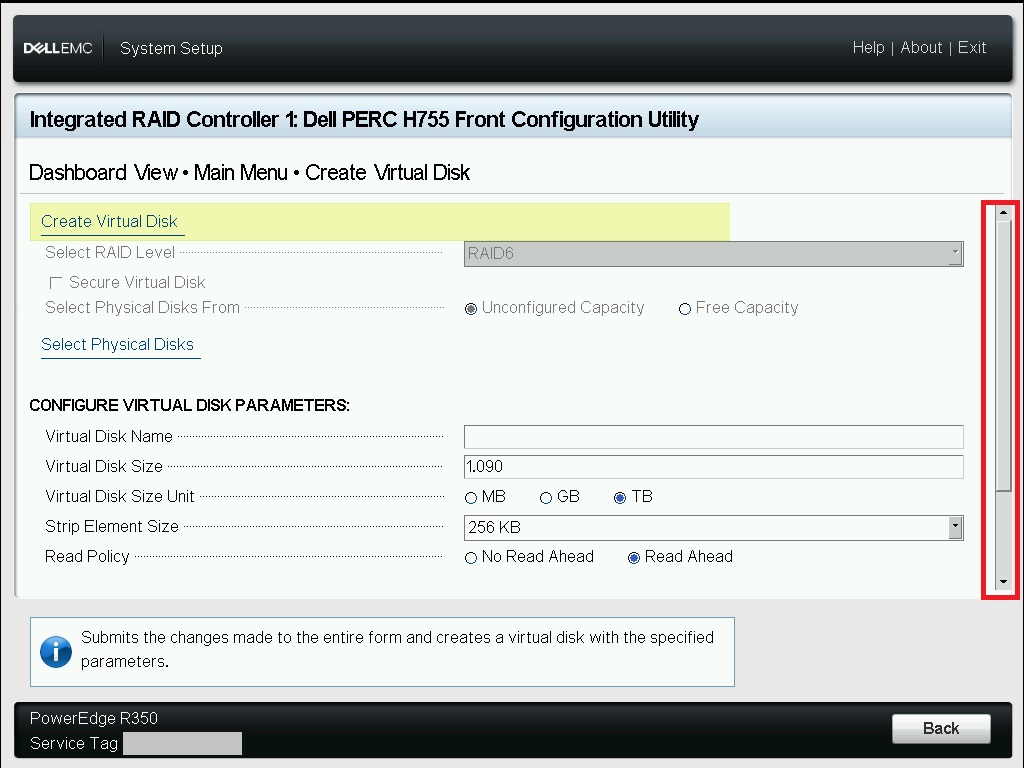Click the Virtual Disk Name input field
Screen dimensions: 1024x768
(x=713, y=436)
